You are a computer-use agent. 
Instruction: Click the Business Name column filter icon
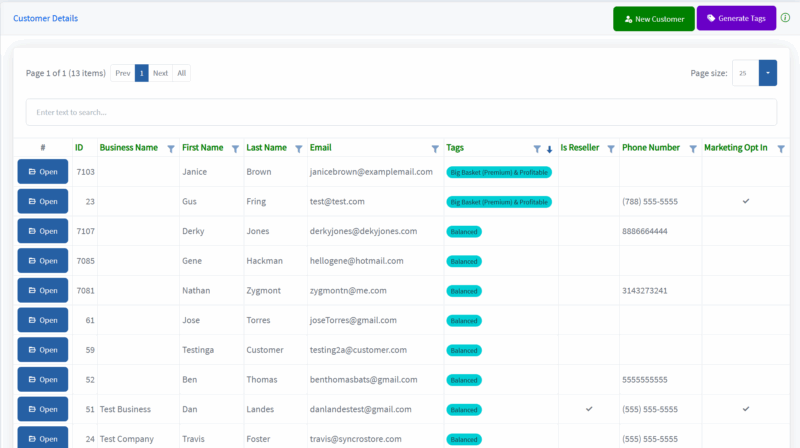point(171,149)
